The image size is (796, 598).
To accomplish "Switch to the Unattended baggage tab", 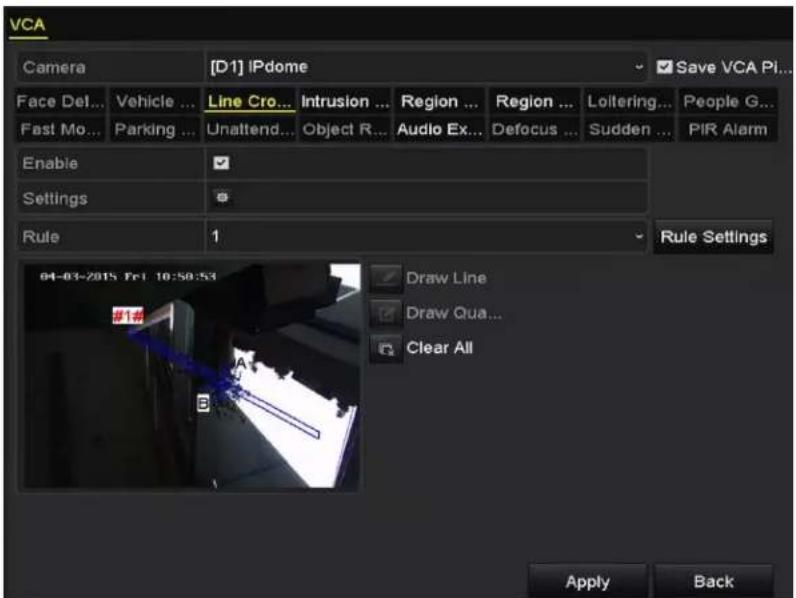I will pos(250,129).
